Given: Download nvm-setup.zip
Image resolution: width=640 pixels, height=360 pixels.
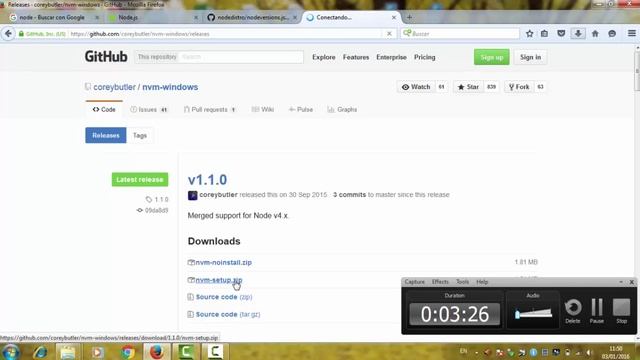Looking at the screenshot, I should pos(219,280).
